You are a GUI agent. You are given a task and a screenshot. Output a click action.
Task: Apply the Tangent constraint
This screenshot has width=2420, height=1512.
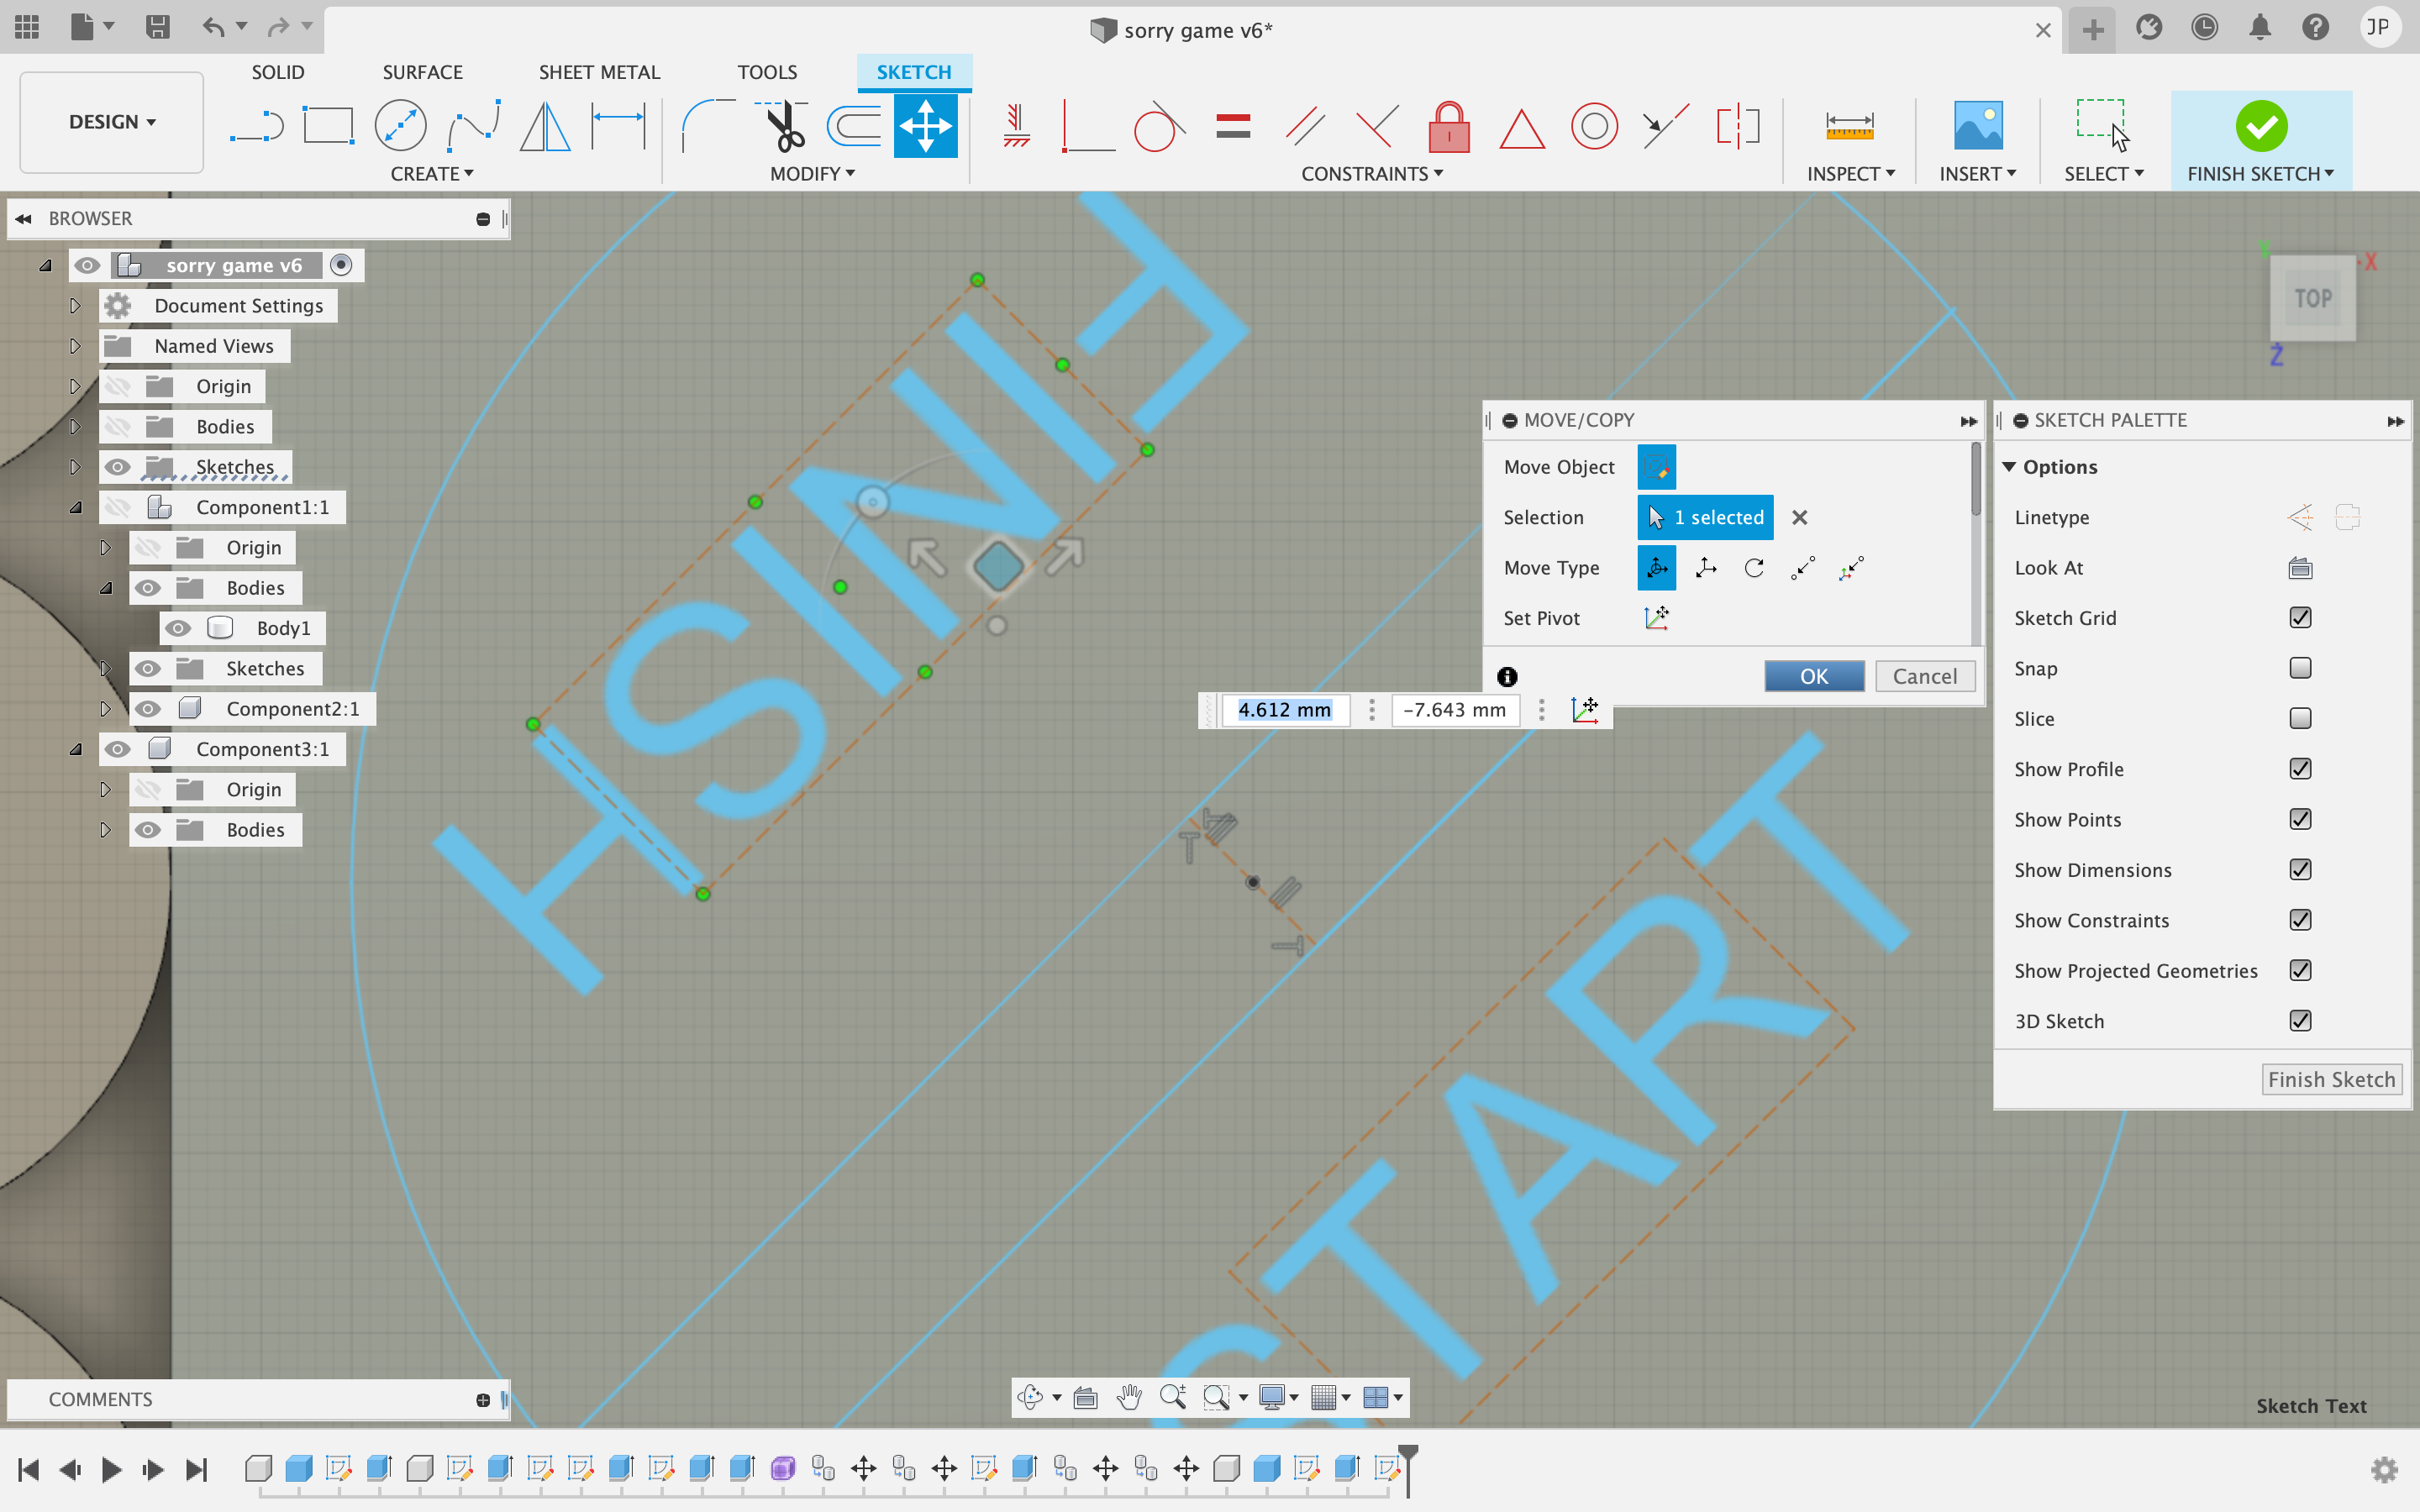point(1159,127)
